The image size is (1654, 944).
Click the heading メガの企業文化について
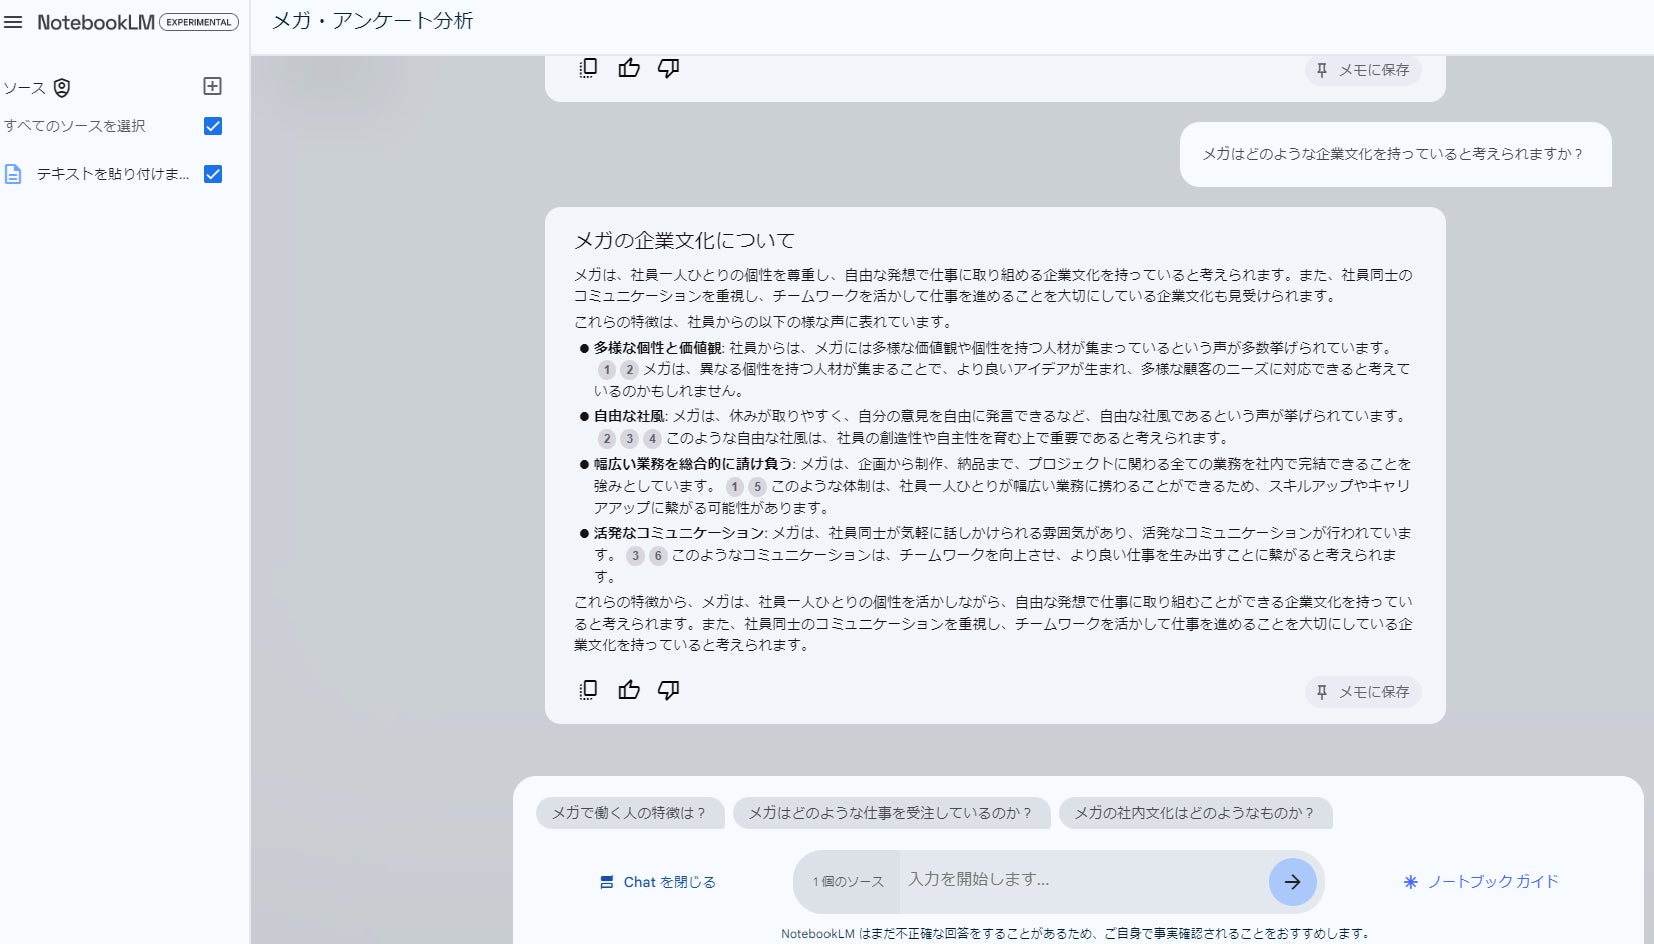(x=685, y=240)
